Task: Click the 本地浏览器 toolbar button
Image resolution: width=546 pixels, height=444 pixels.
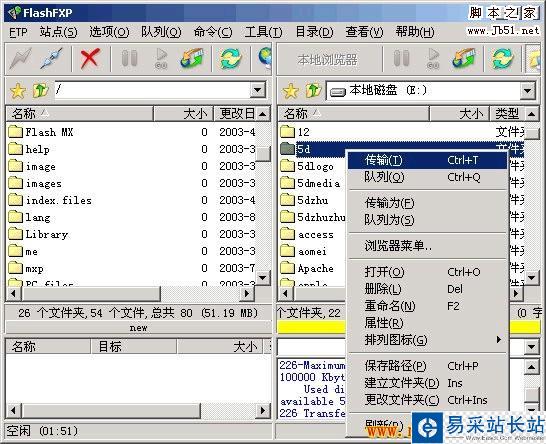Action: (x=328, y=59)
